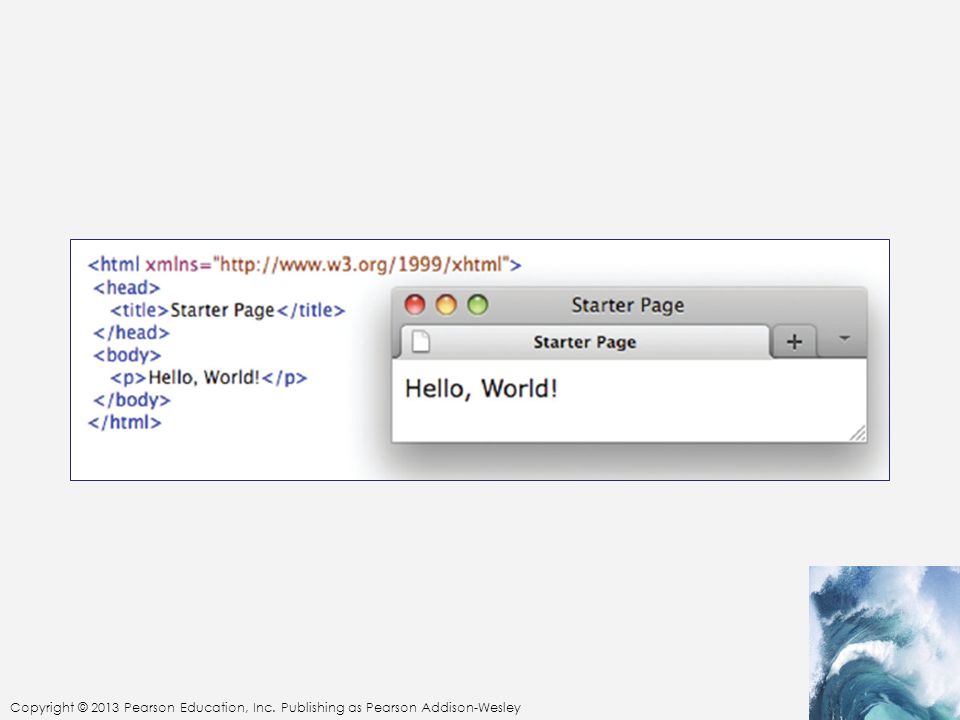Viewport: 960px width, 720px height.
Task: Click the yellow minimize window button
Action: point(446,304)
